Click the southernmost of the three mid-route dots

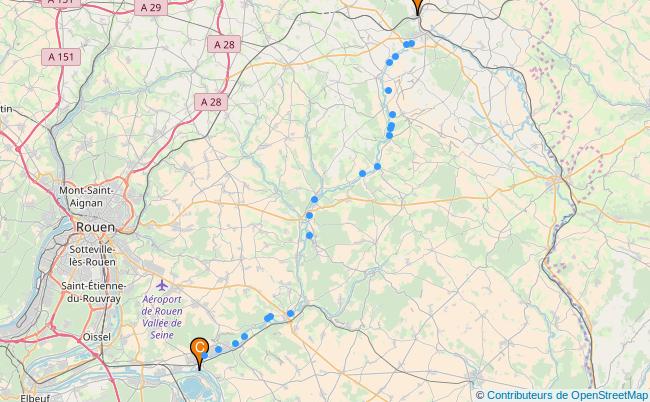(x=309, y=235)
